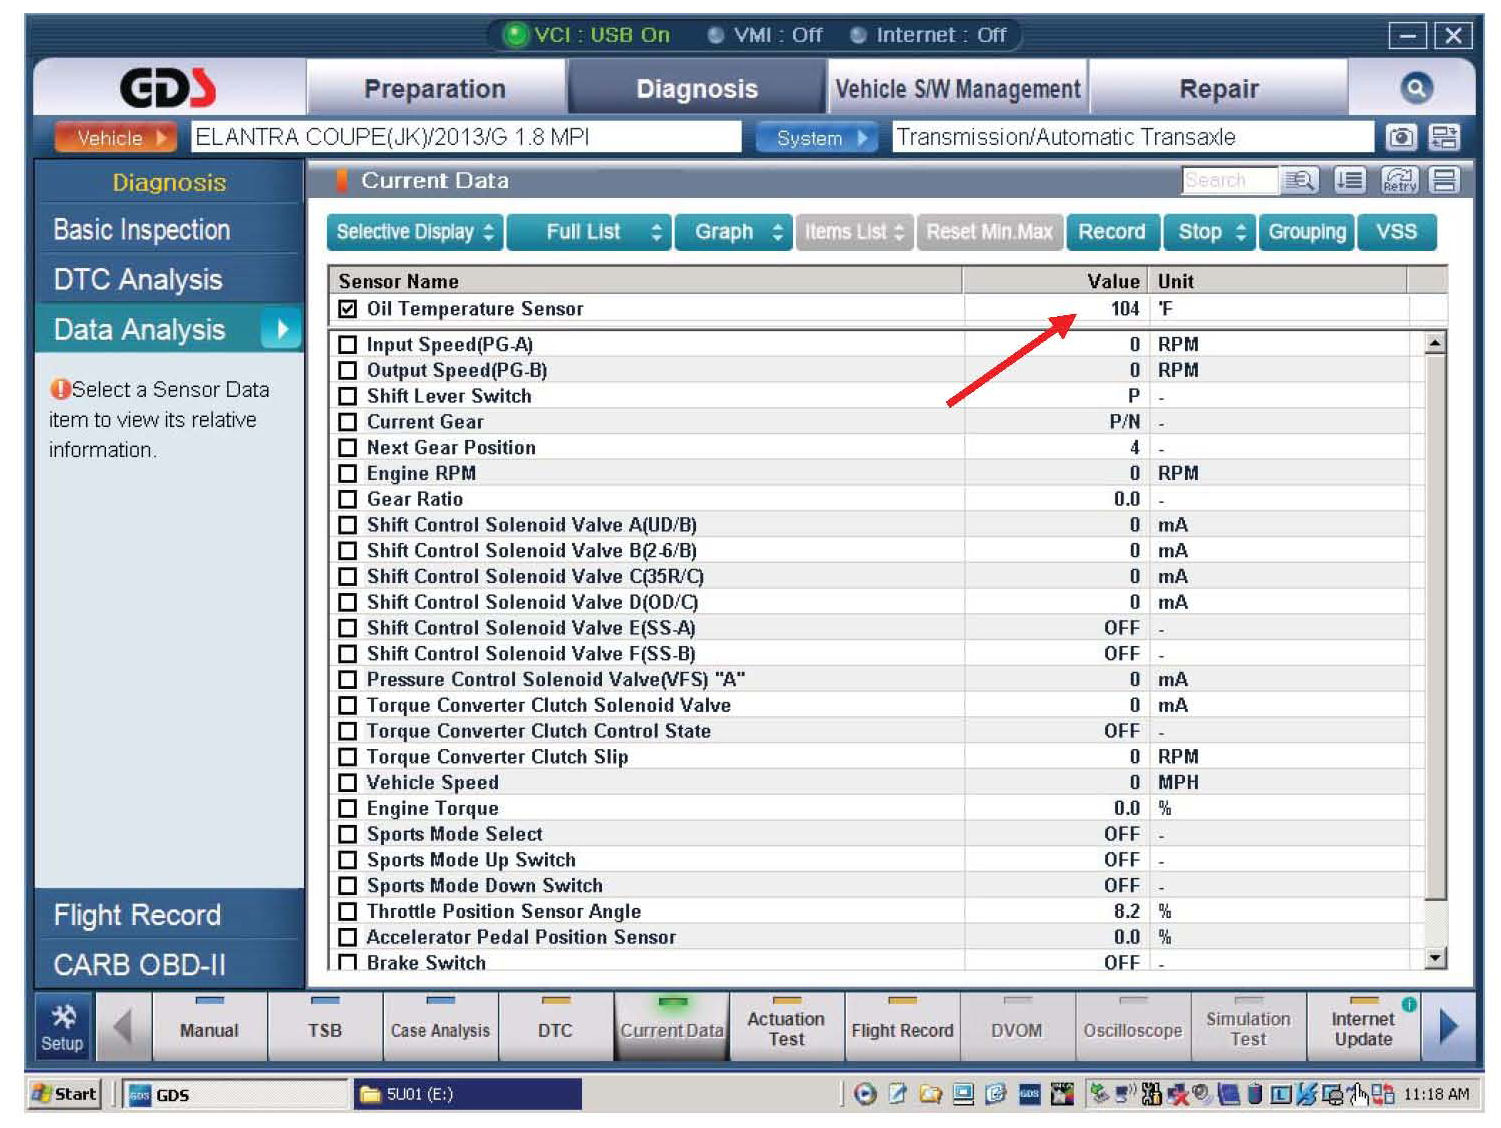Click the Windows Start button
The image size is (1501, 1128).
(65, 1094)
